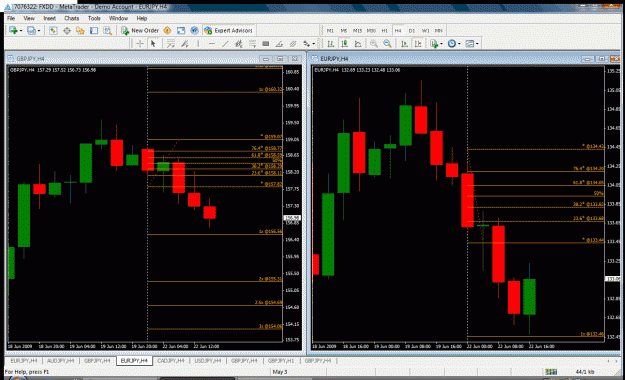Click the New Order button

(x=140, y=30)
